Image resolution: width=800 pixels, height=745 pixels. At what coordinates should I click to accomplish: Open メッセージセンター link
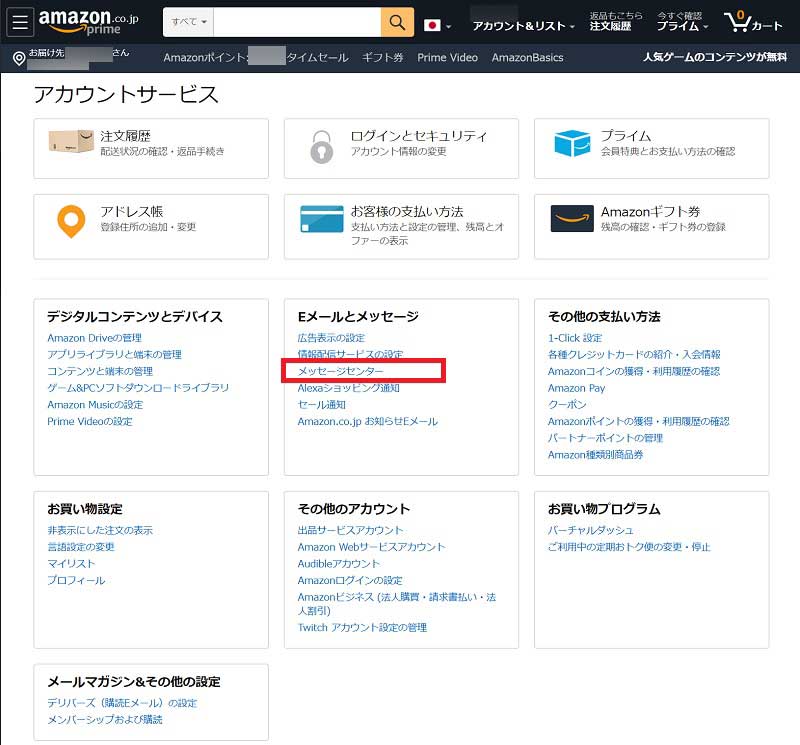340,371
